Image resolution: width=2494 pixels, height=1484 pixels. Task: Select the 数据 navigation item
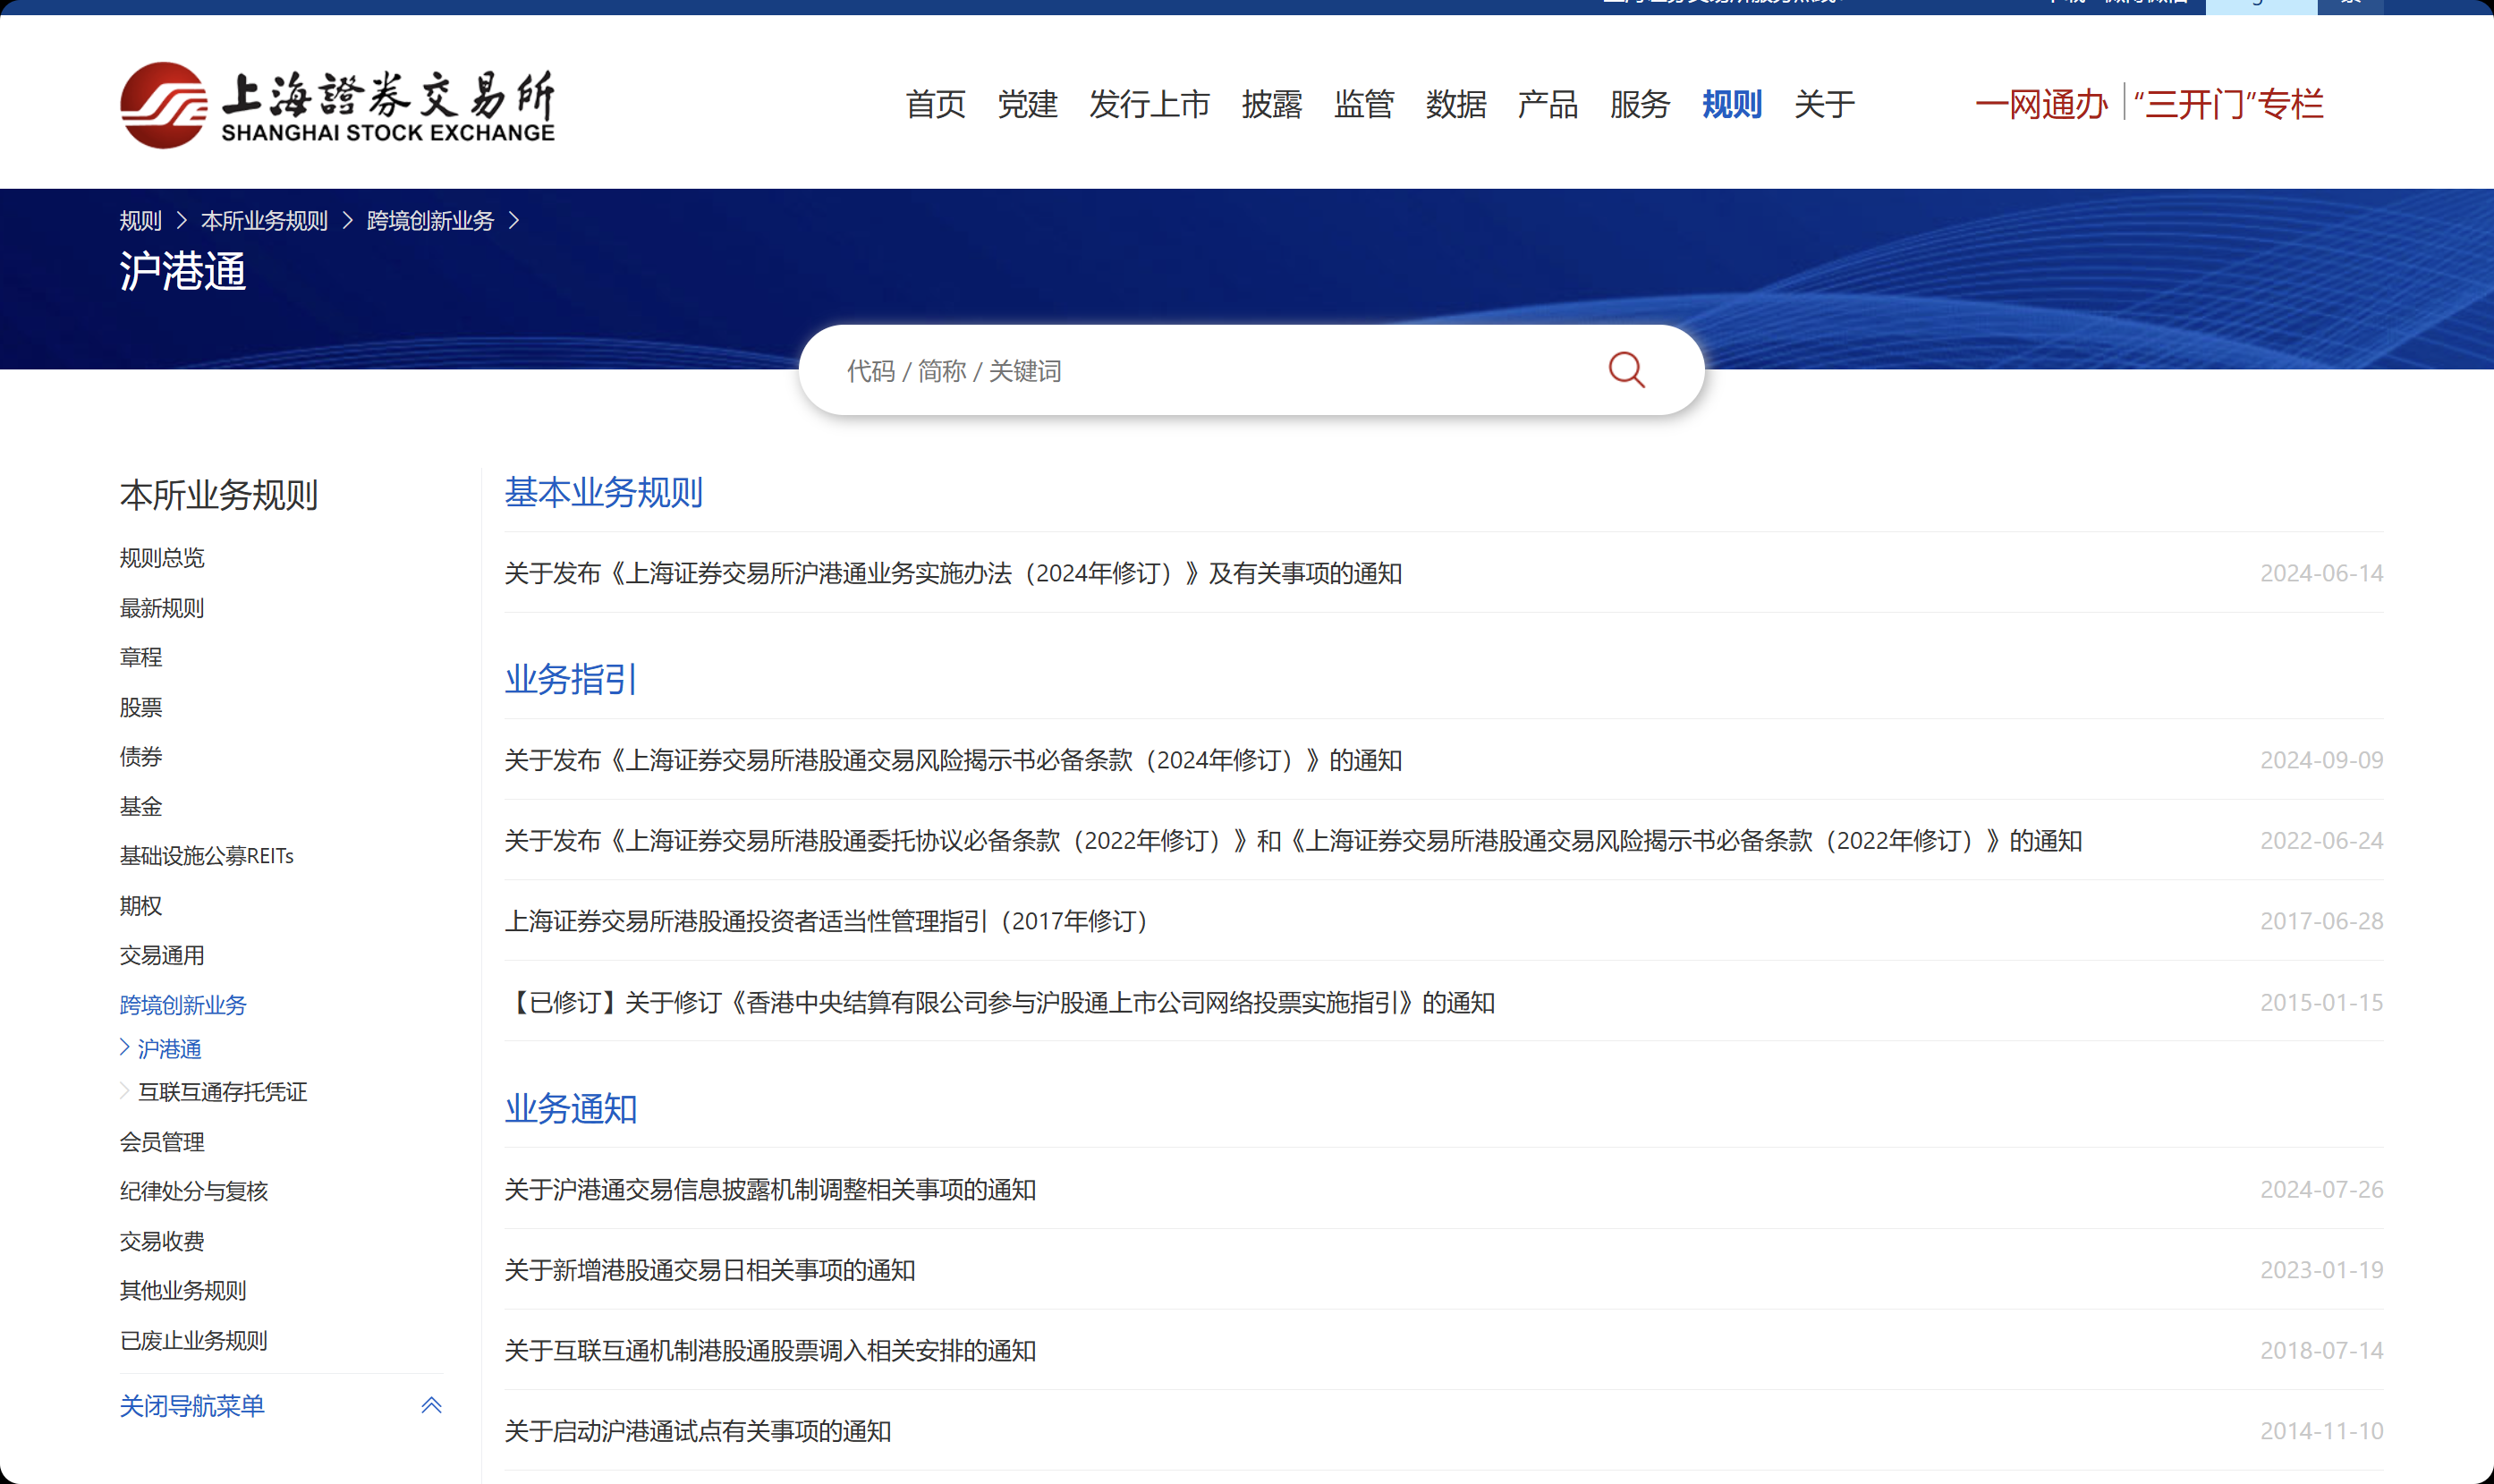pos(1455,104)
